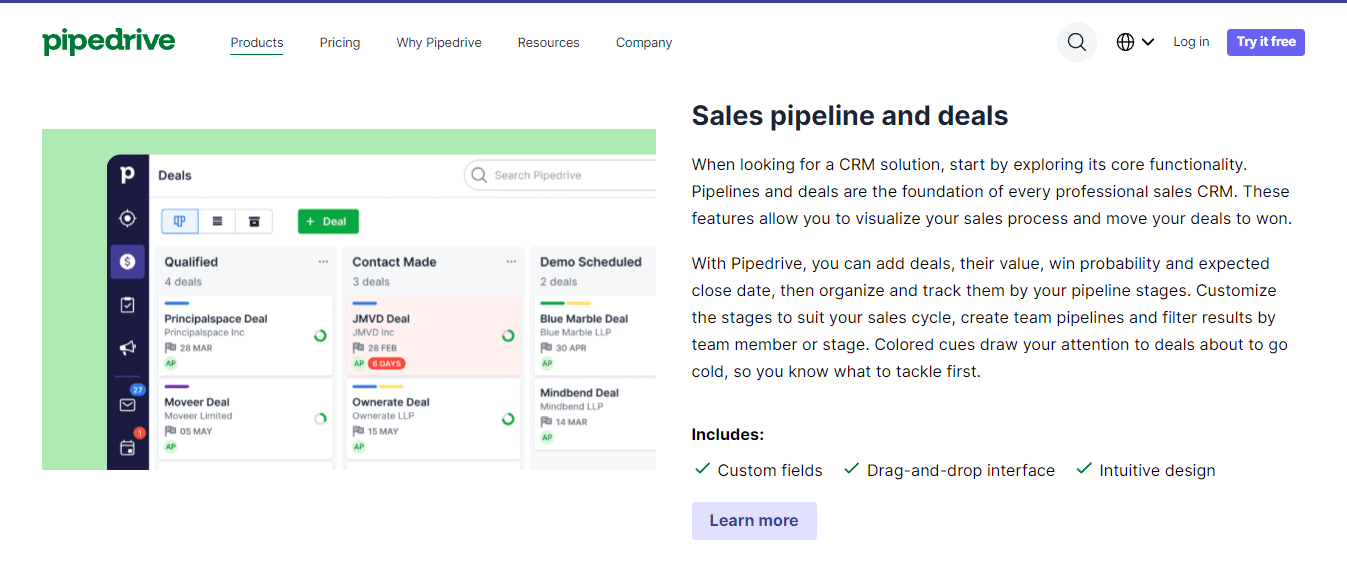Viewport: 1347px width, 564px height.
Task: Click the Ownerate Deal progress circle
Action: click(508, 419)
